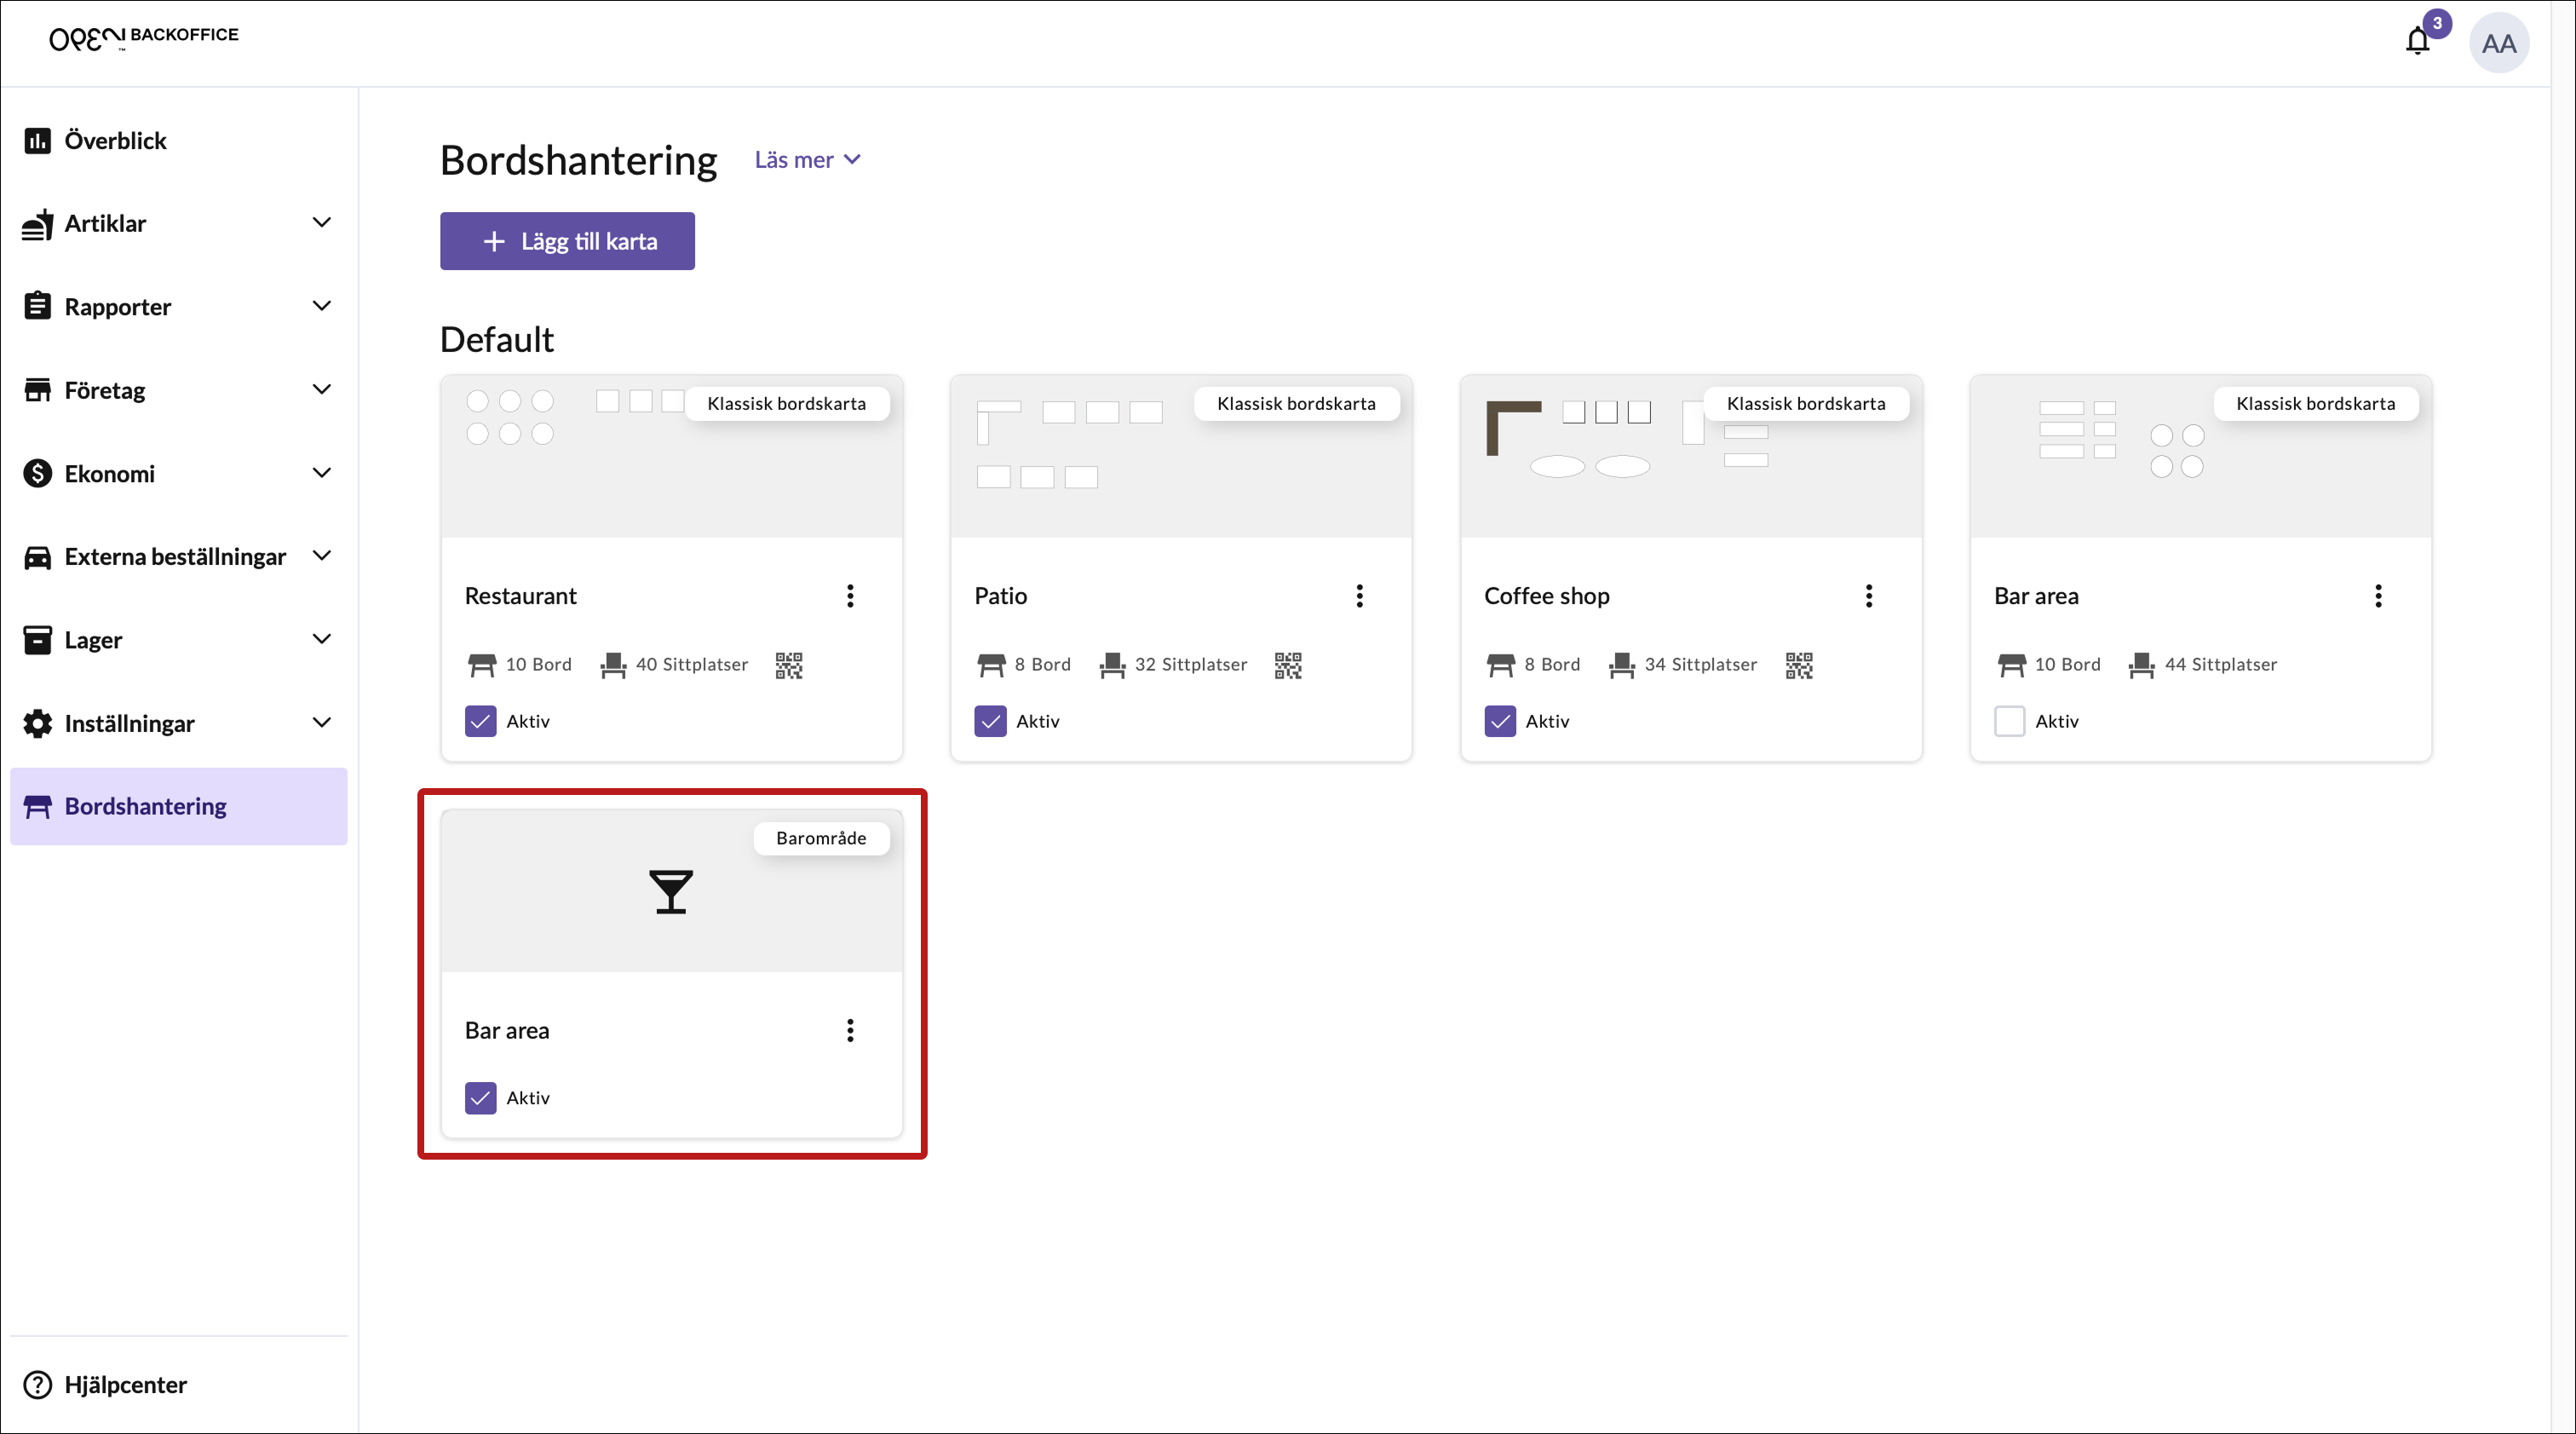Open the notifications bell icon

pos(2417,42)
